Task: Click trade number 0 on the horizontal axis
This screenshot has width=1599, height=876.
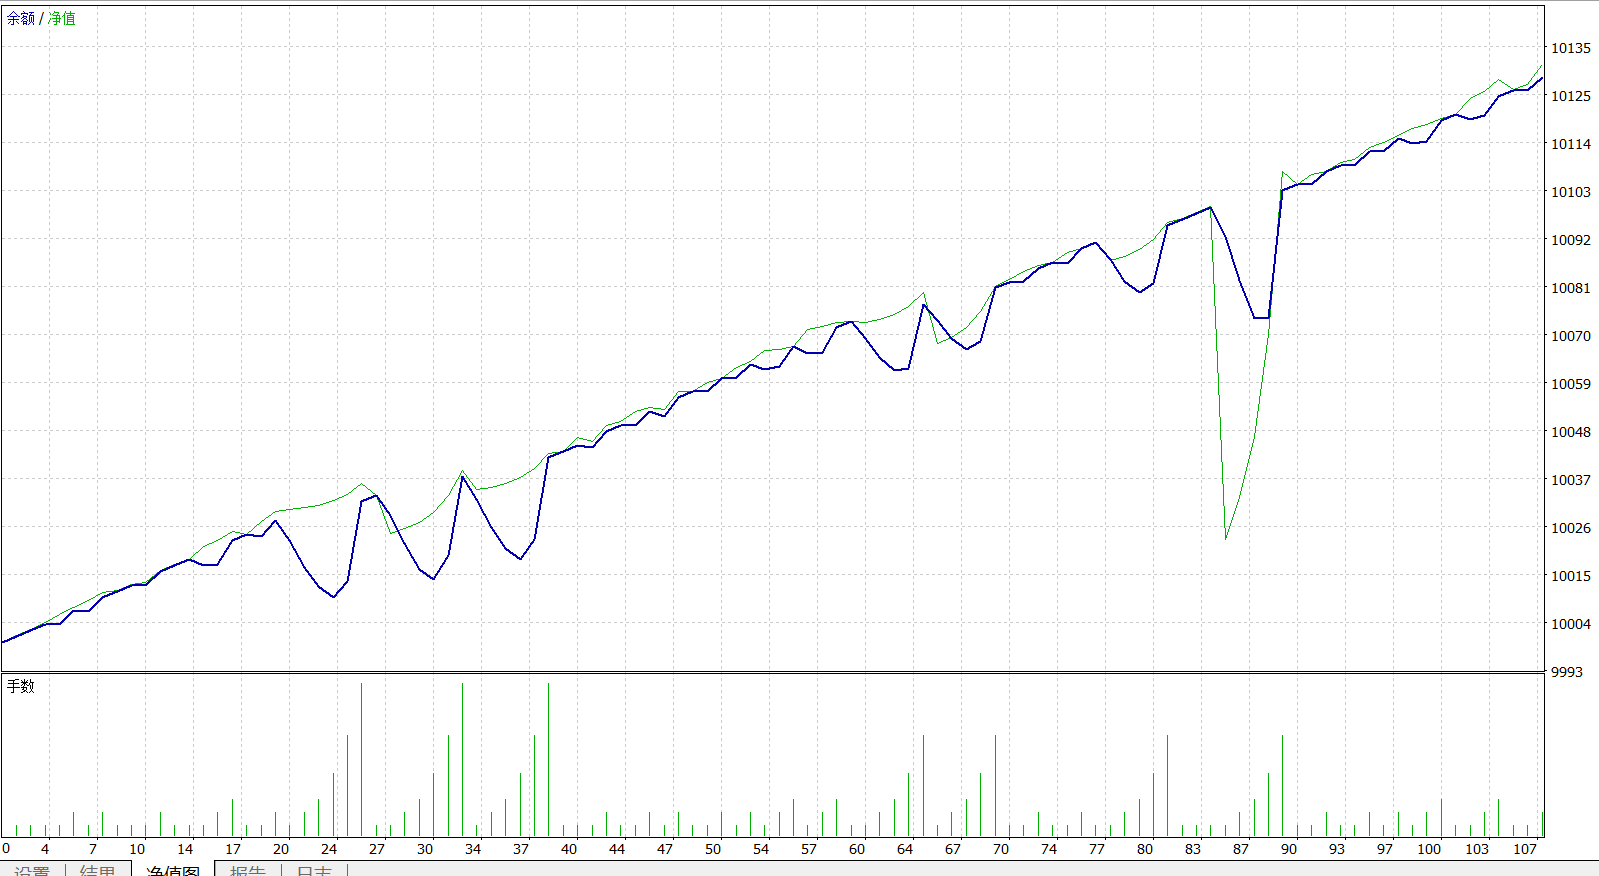Action: pos(6,849)
